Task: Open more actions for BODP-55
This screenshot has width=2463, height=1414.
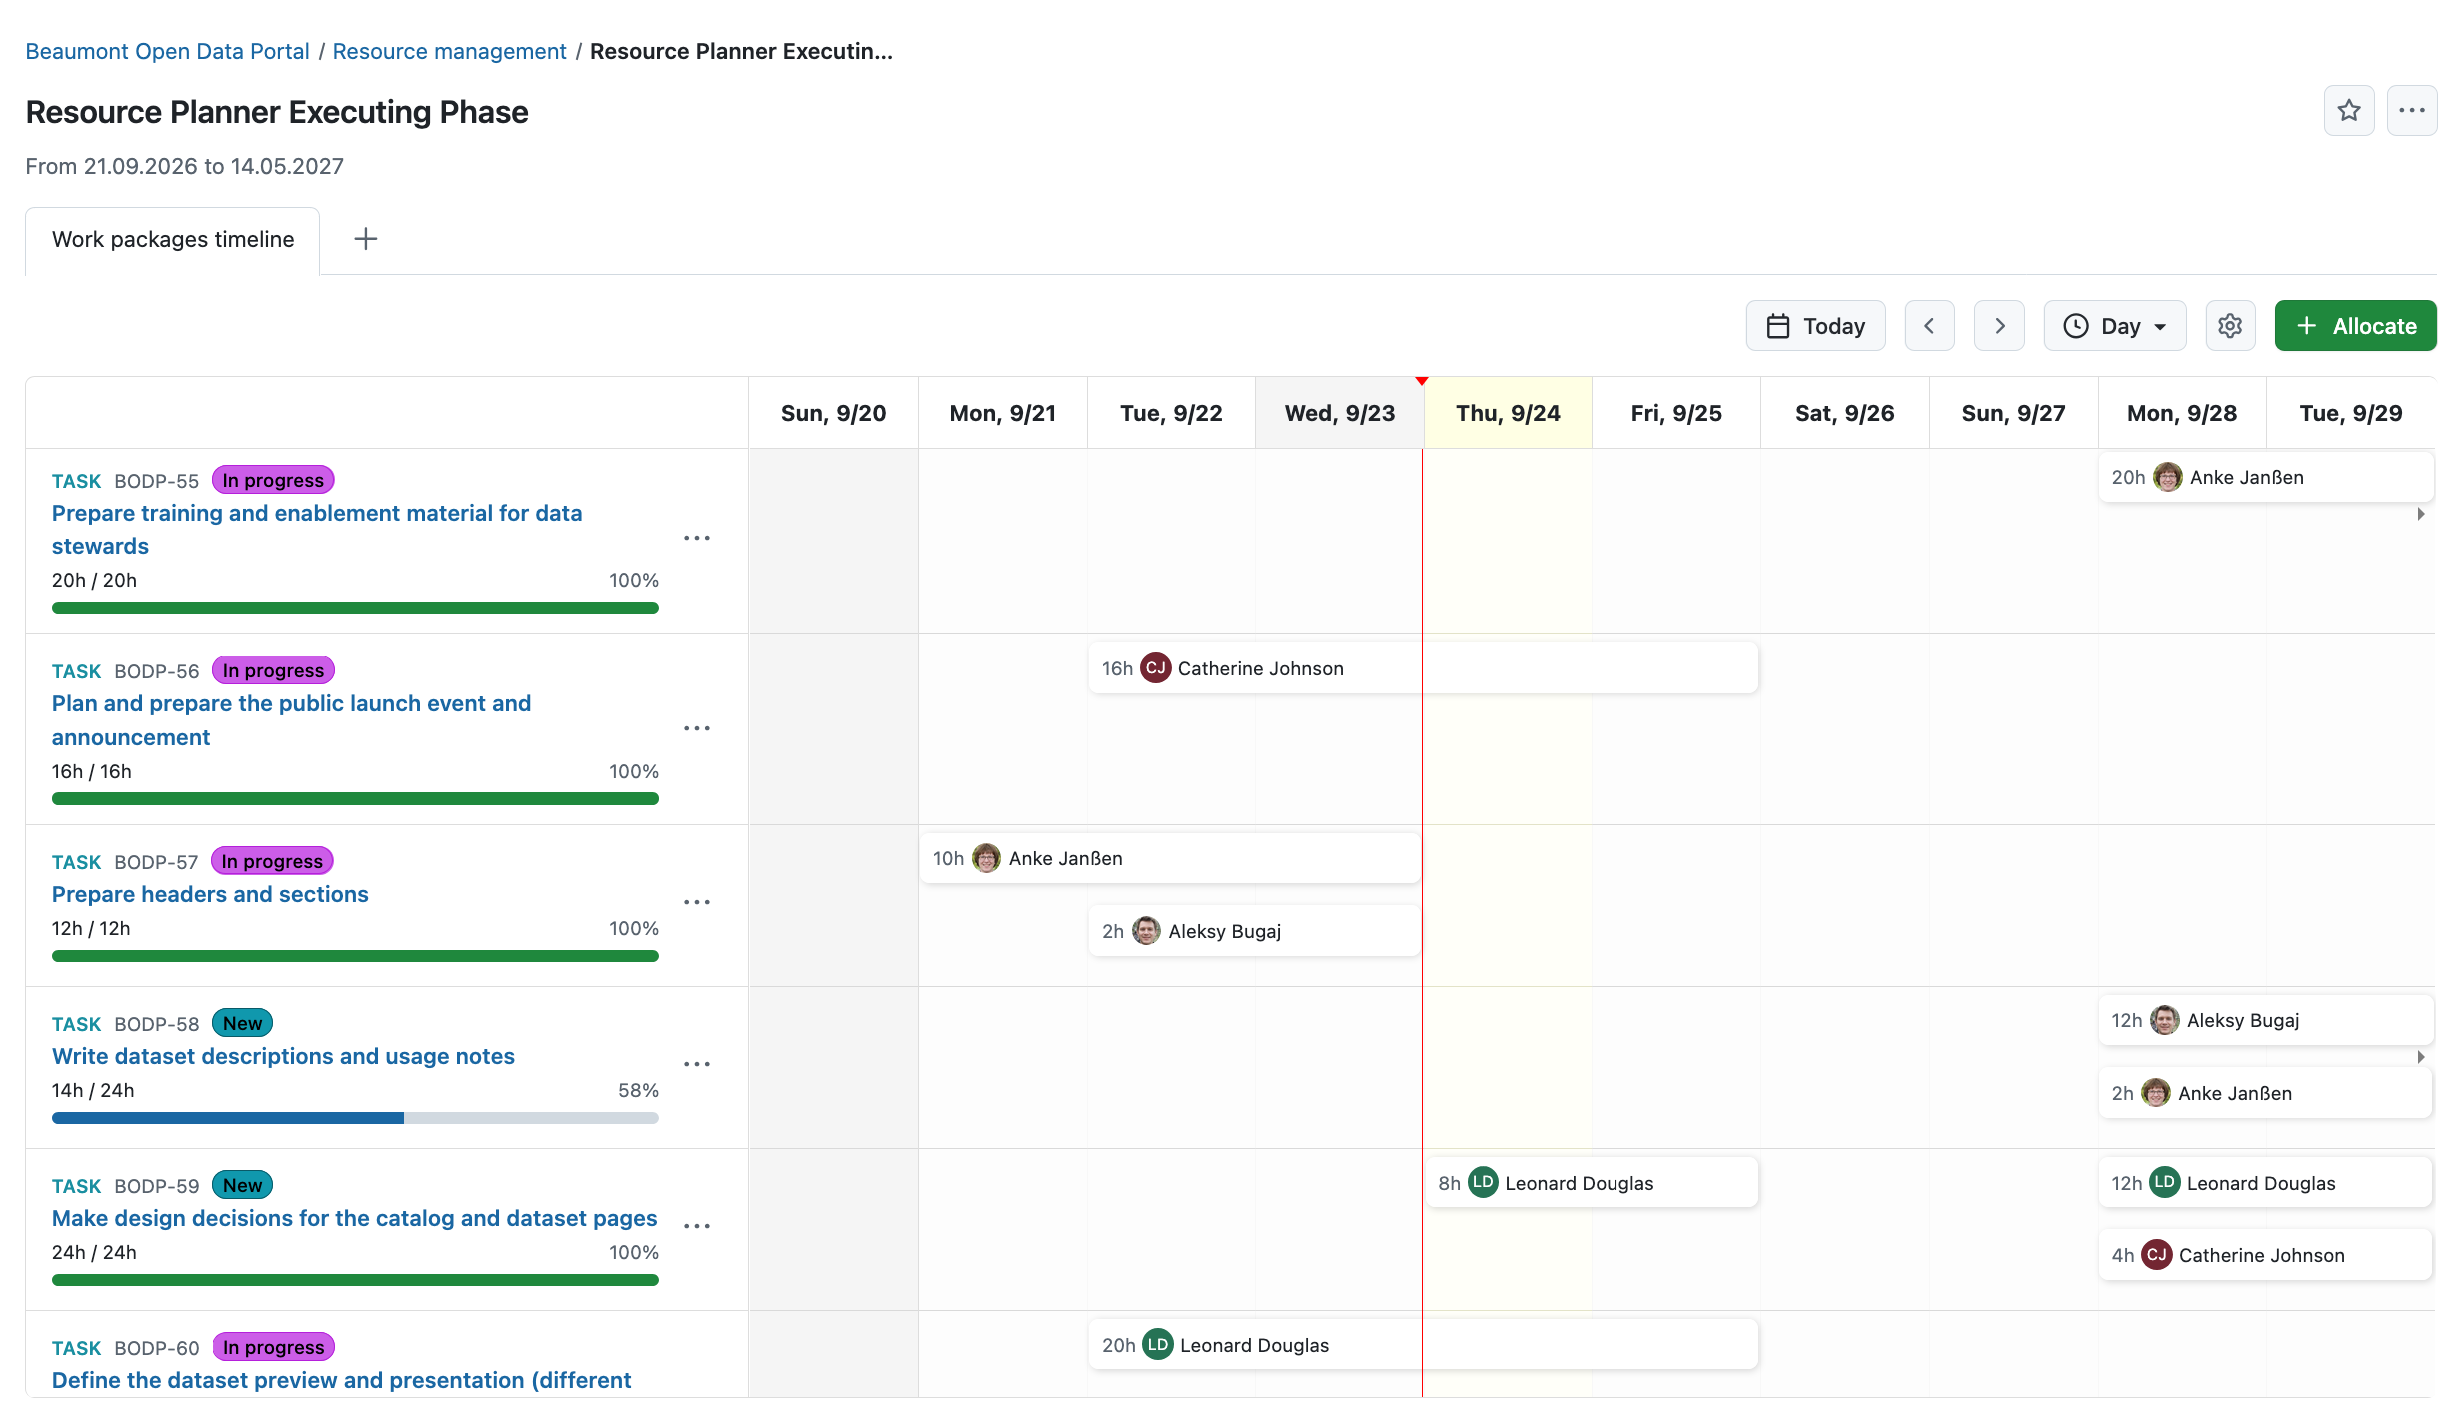Action: point(697,538)
